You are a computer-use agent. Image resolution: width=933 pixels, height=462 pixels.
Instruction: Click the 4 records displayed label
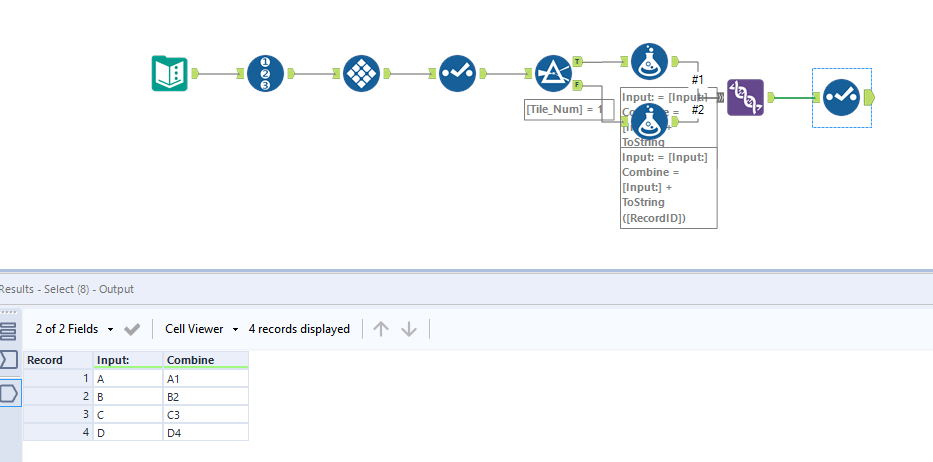(x=299, y=329)
